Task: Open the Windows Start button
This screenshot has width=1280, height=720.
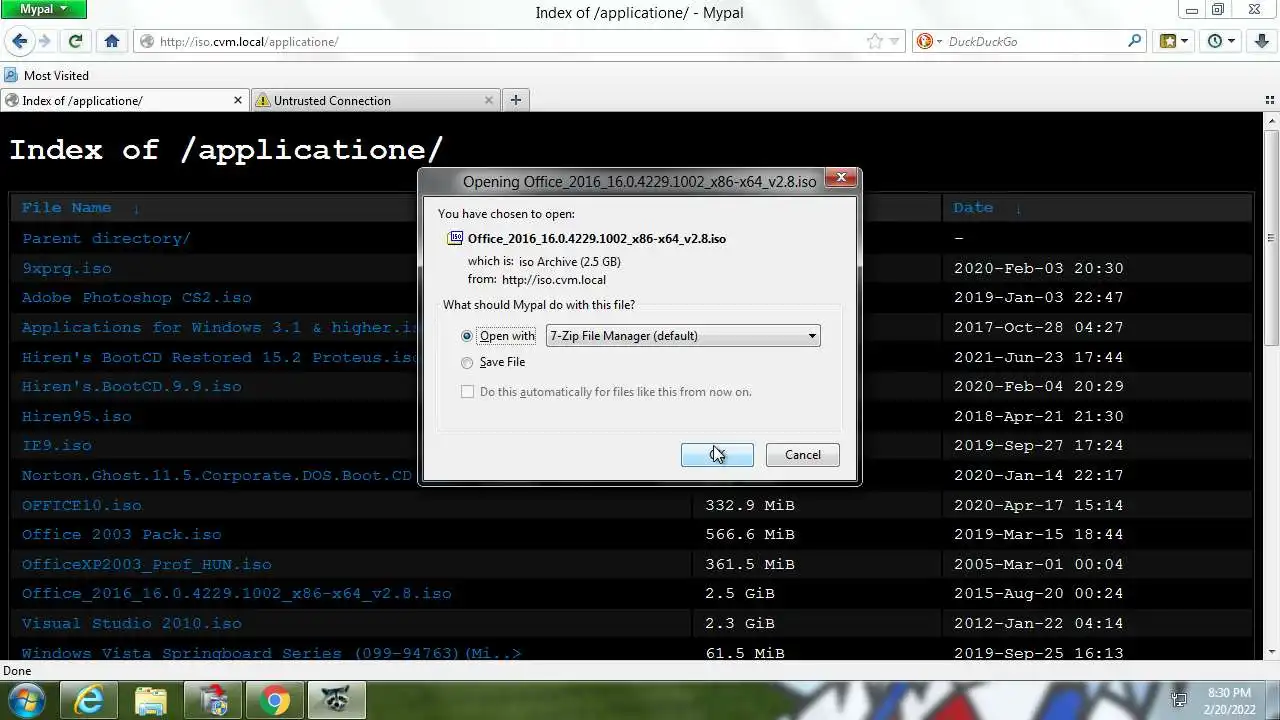Action: [x=27, y=700]
